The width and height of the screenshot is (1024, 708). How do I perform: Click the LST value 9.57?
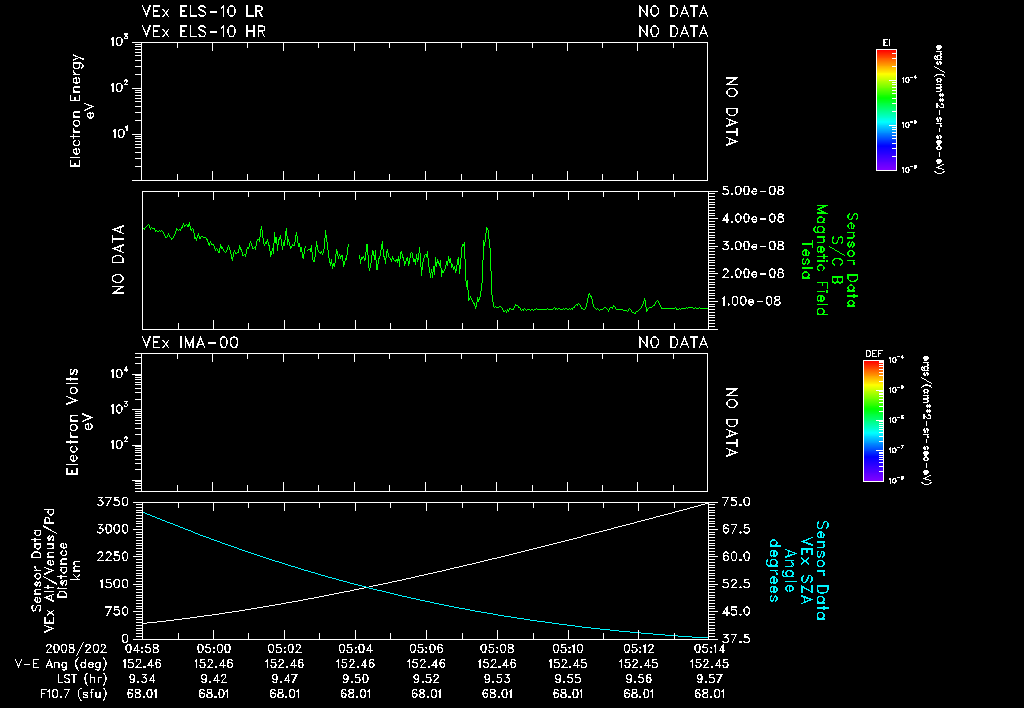pyautogui.click(x=710, y=679)
